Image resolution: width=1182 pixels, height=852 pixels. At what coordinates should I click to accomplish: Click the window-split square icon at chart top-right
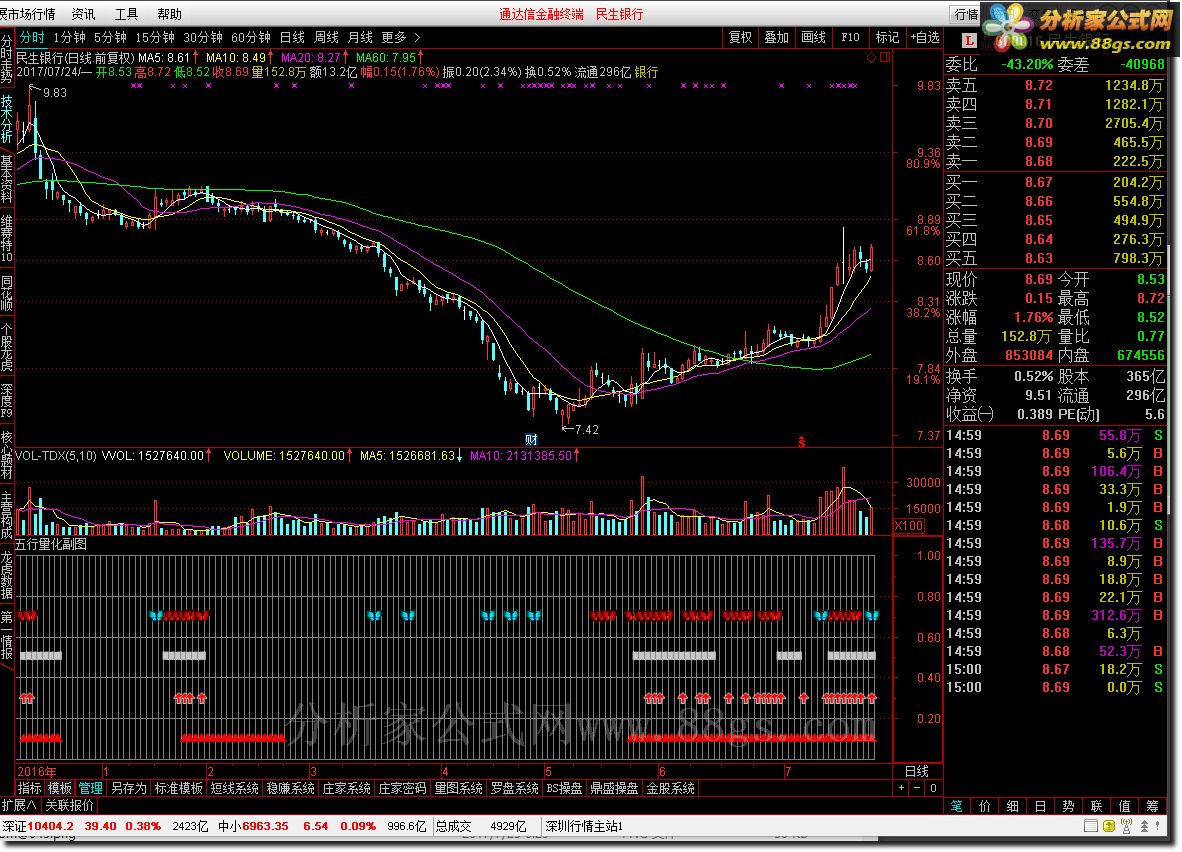click(885, 57)
